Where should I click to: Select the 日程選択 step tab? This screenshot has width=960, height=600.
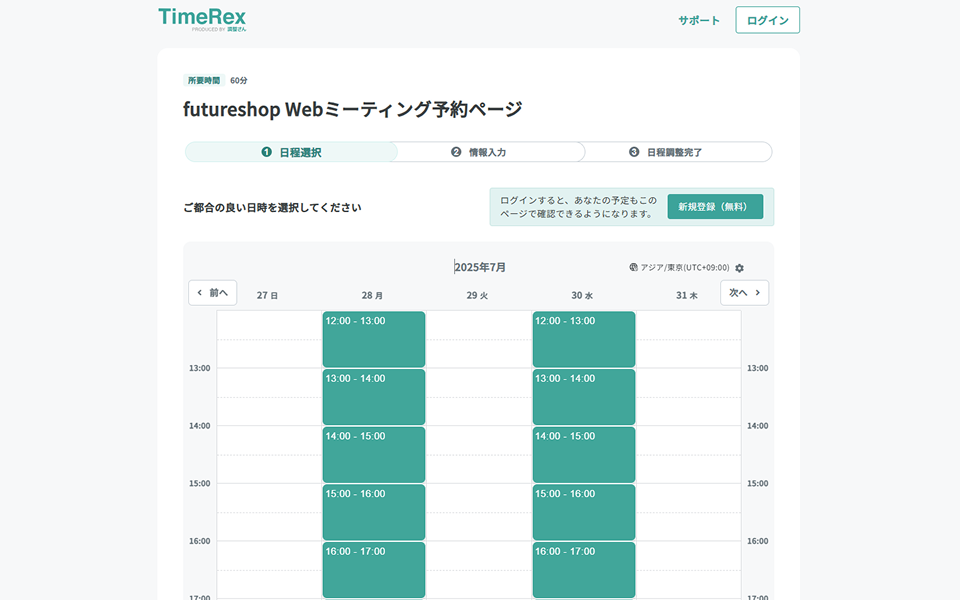(291, 152)
